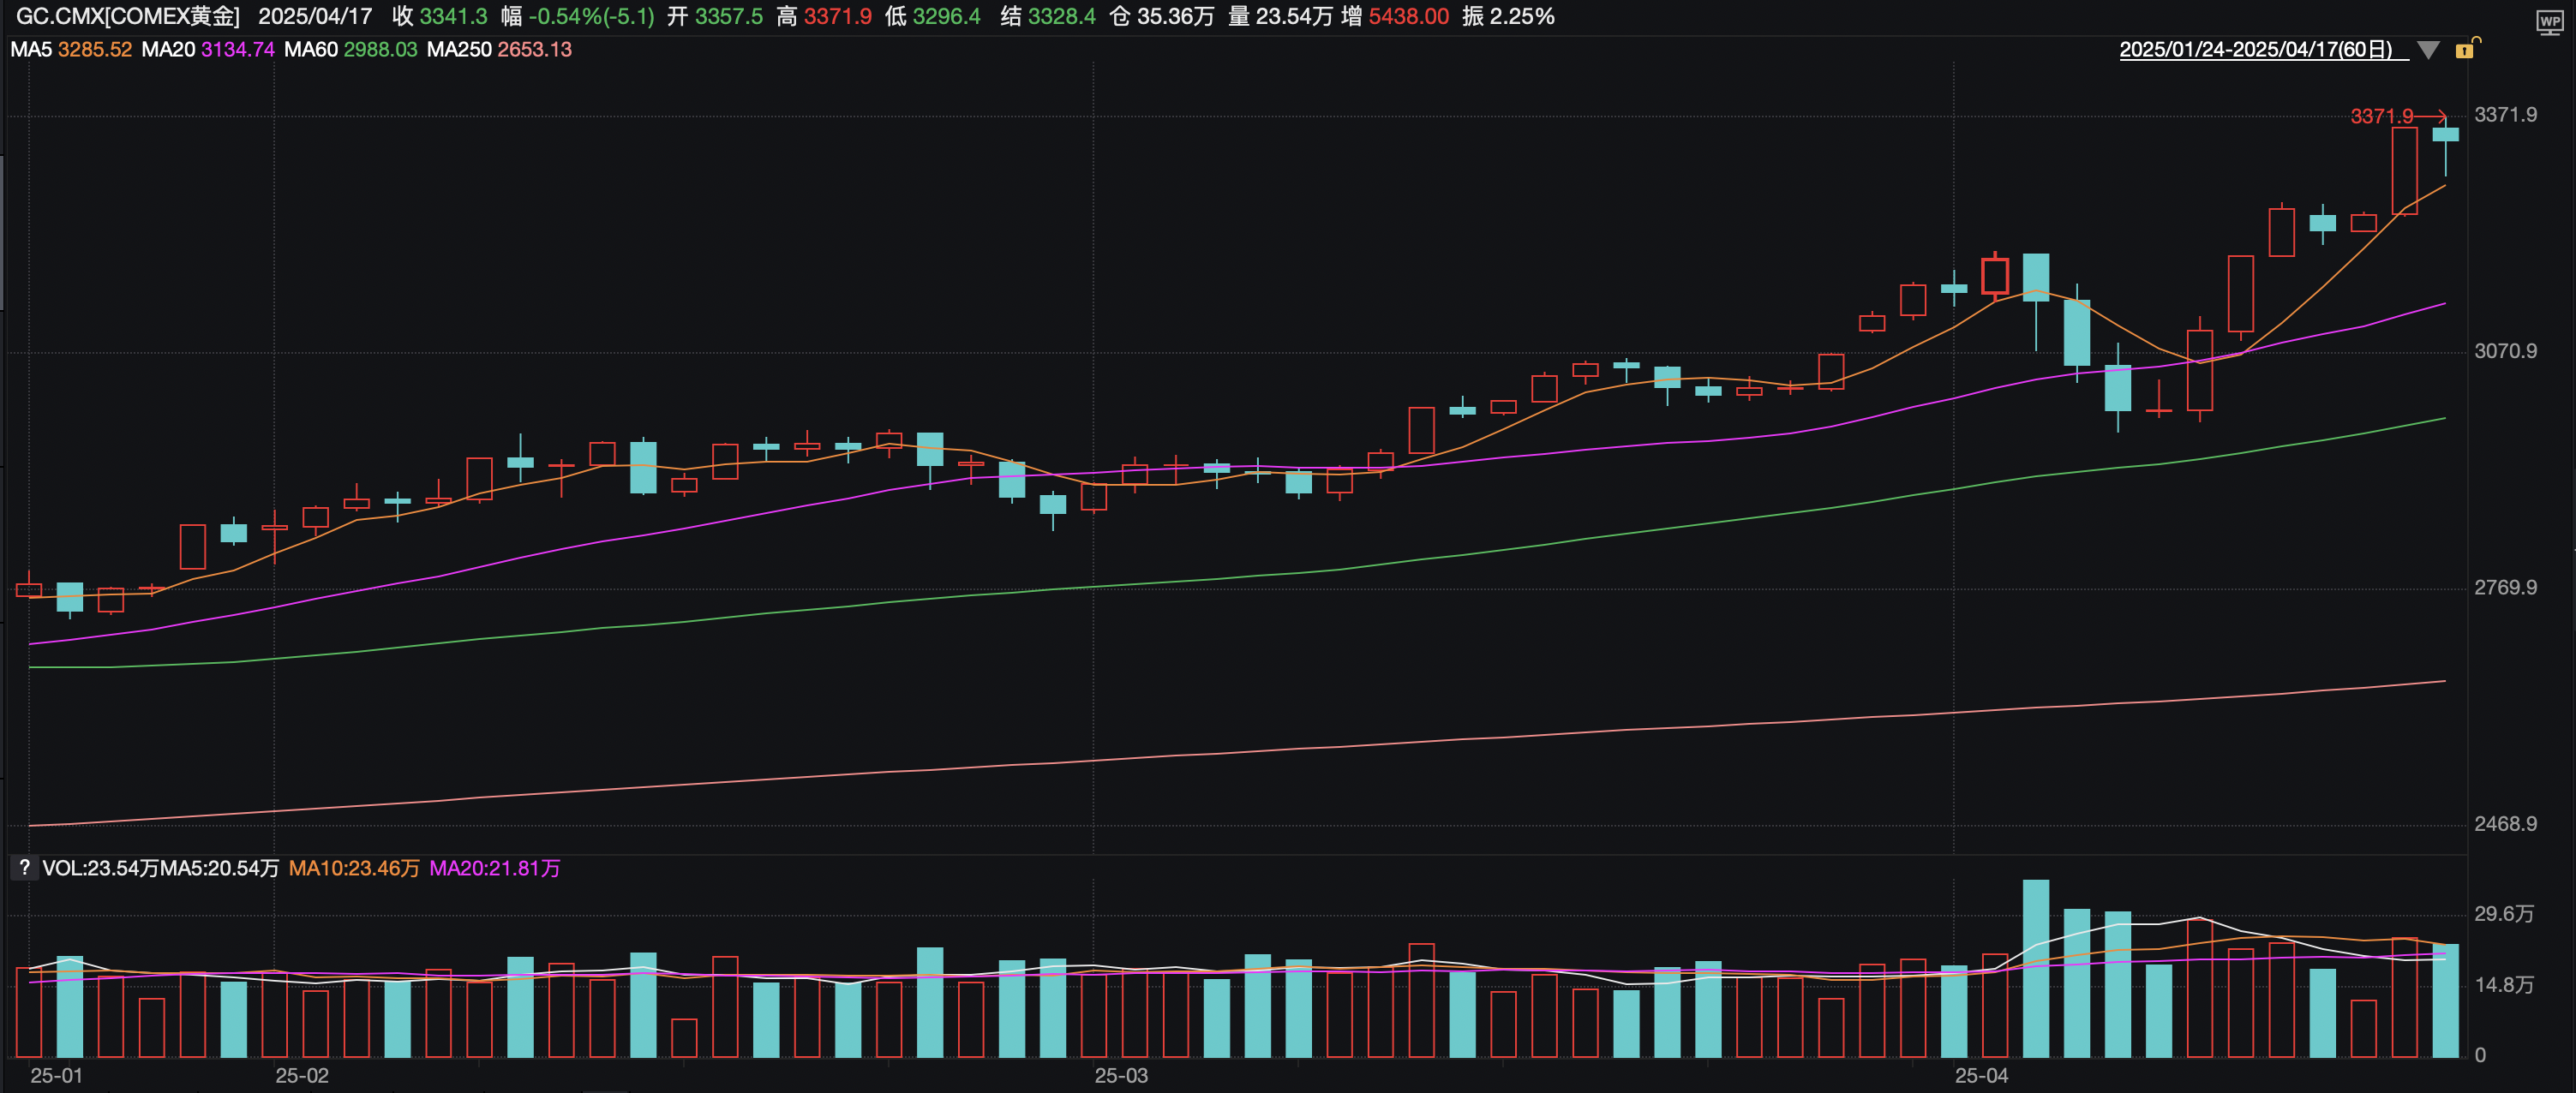Select the MA60 2988.03 indicator label
This screenshot has height=1093, width=2576.
(x=350, y=49)
